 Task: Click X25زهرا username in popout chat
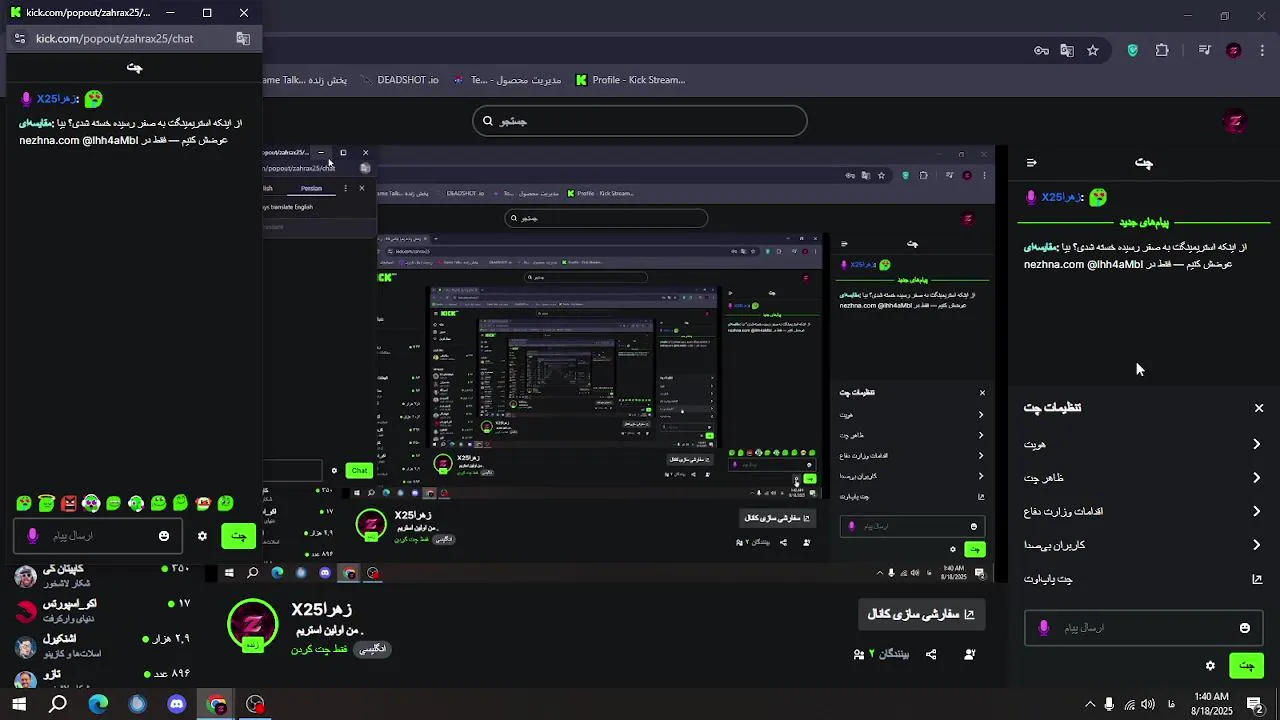57,99
